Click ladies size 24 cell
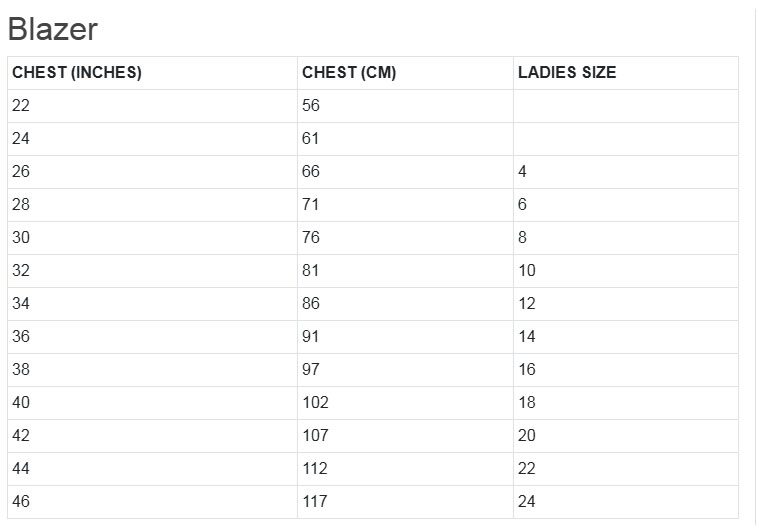The height and width of the screenshot is (530, 757). tap(527, 502)
